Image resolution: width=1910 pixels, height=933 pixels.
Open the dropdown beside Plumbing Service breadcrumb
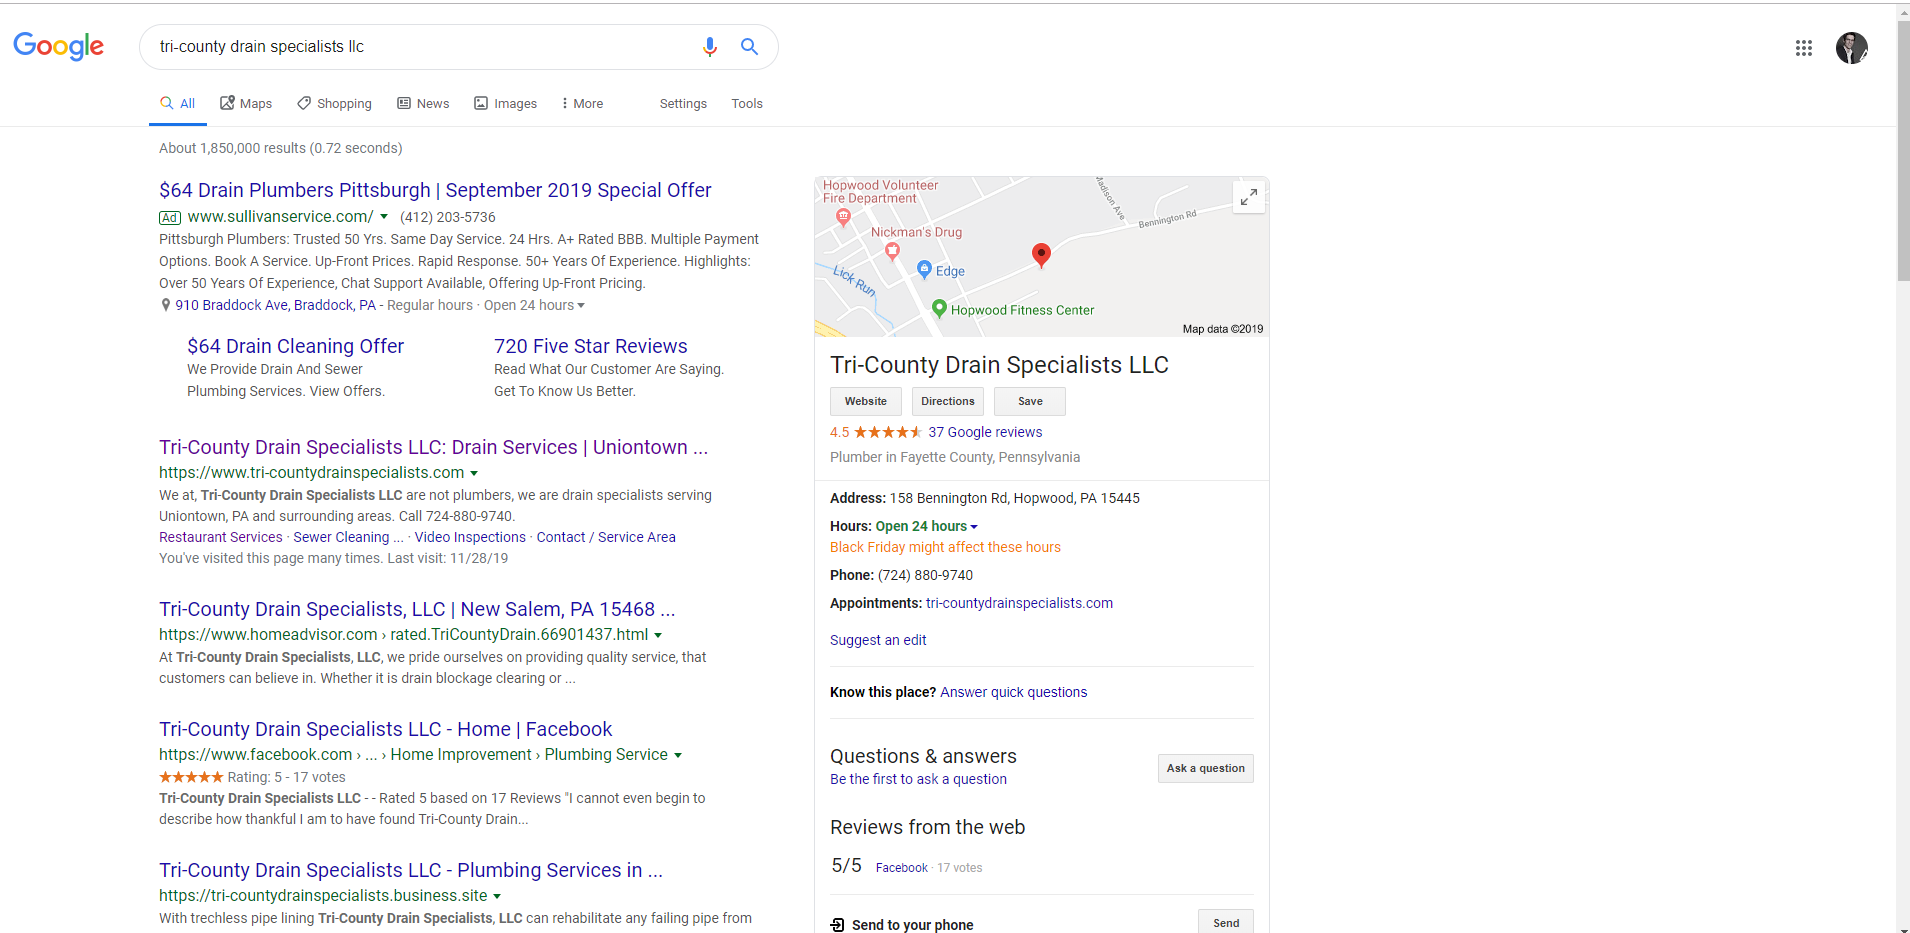(x=678, y=755)
